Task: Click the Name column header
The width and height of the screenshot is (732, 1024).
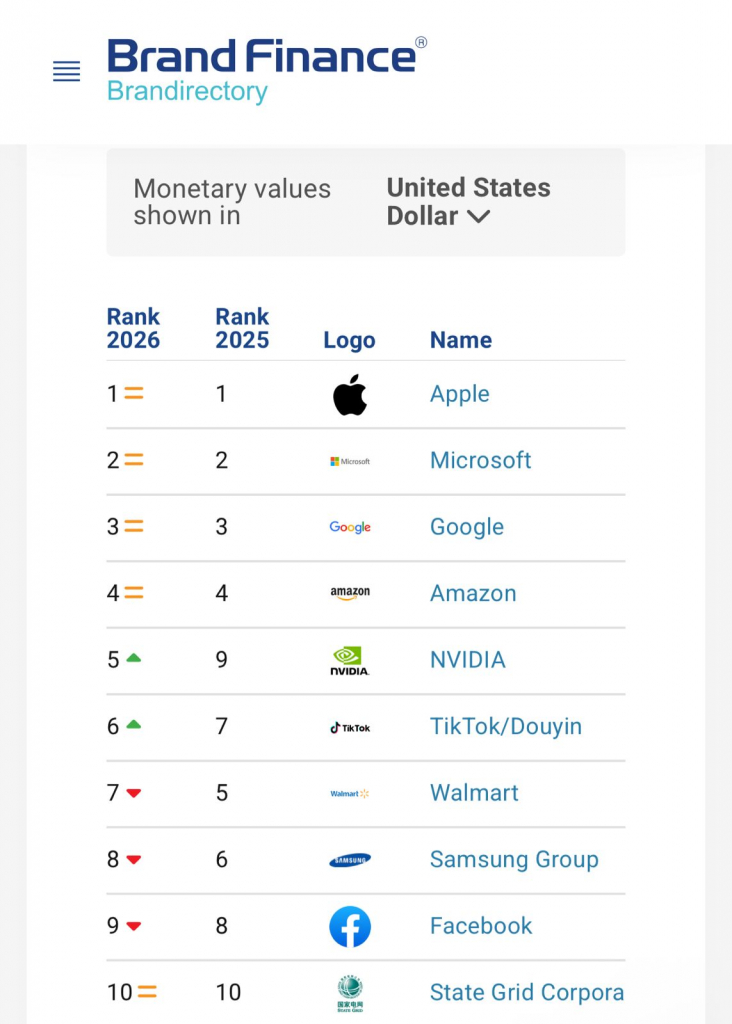Action: [x=461, y=340]
